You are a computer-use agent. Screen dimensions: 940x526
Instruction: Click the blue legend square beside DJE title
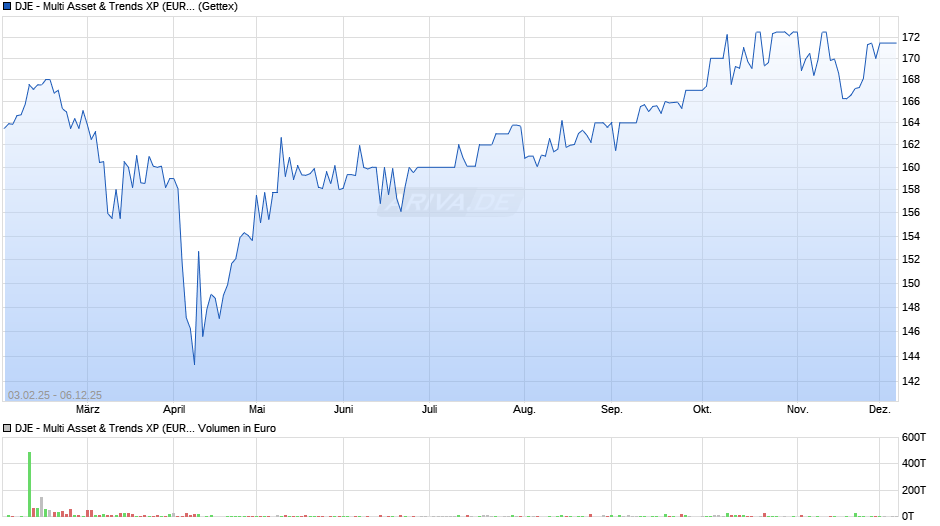(7, 7)
